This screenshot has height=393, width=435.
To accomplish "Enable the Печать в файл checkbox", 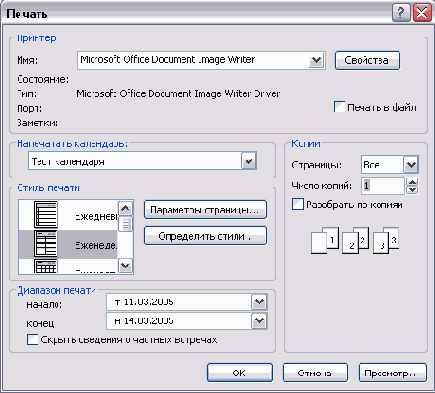I will [x=339, y=107].
